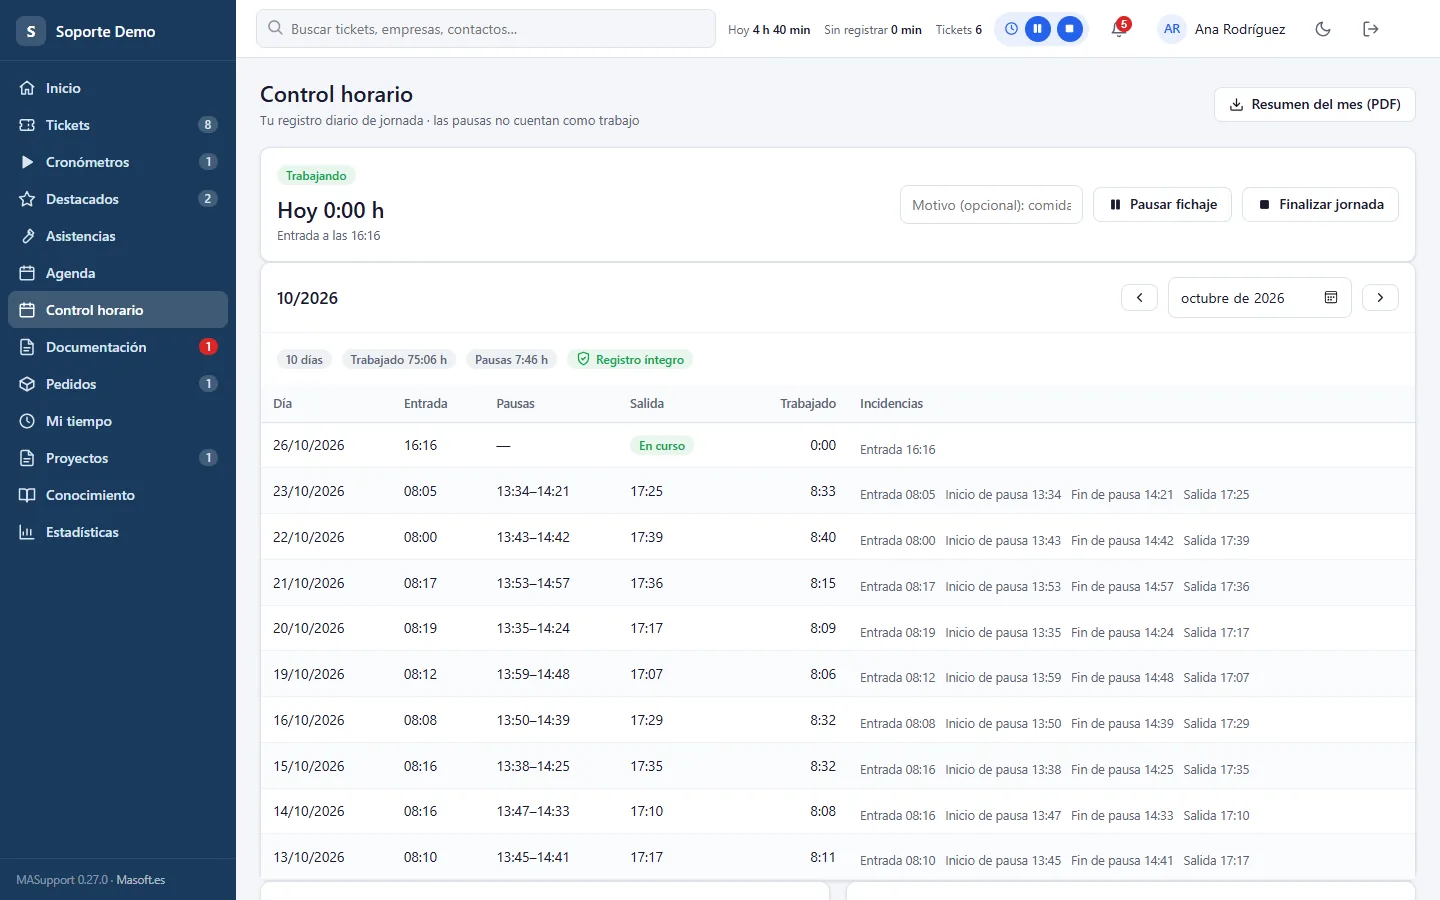Click the logout icon
Image resolution: width=1440 pixels, height=900 pixels.
pyautogui.click(x=1371, y=29)
